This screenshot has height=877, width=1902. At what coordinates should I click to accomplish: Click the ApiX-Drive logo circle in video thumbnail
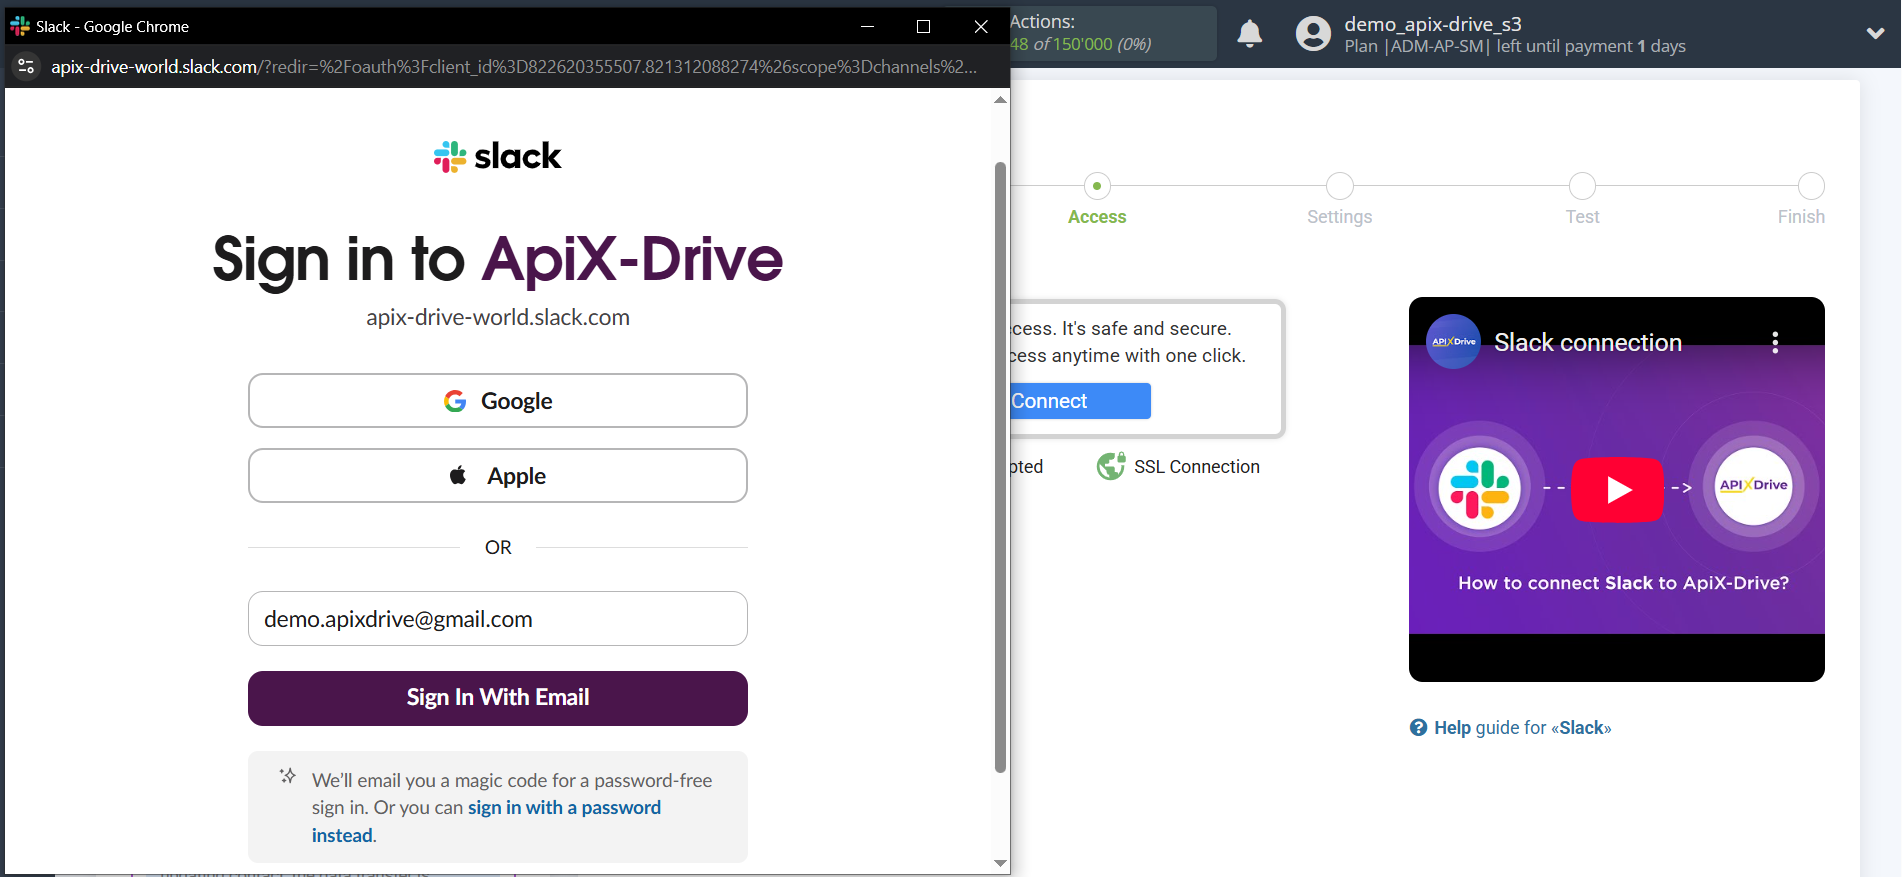click(1753, 486)
